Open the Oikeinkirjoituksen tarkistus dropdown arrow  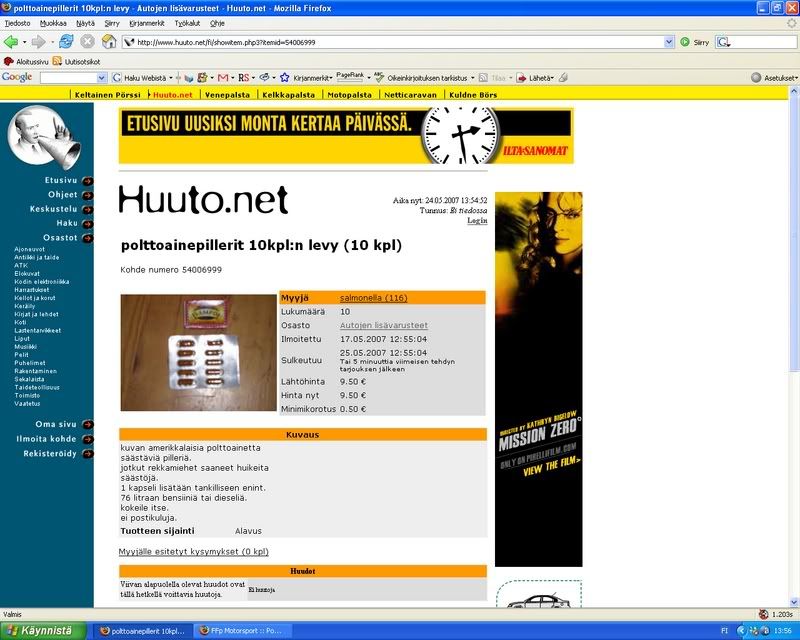tap(472, 79)
